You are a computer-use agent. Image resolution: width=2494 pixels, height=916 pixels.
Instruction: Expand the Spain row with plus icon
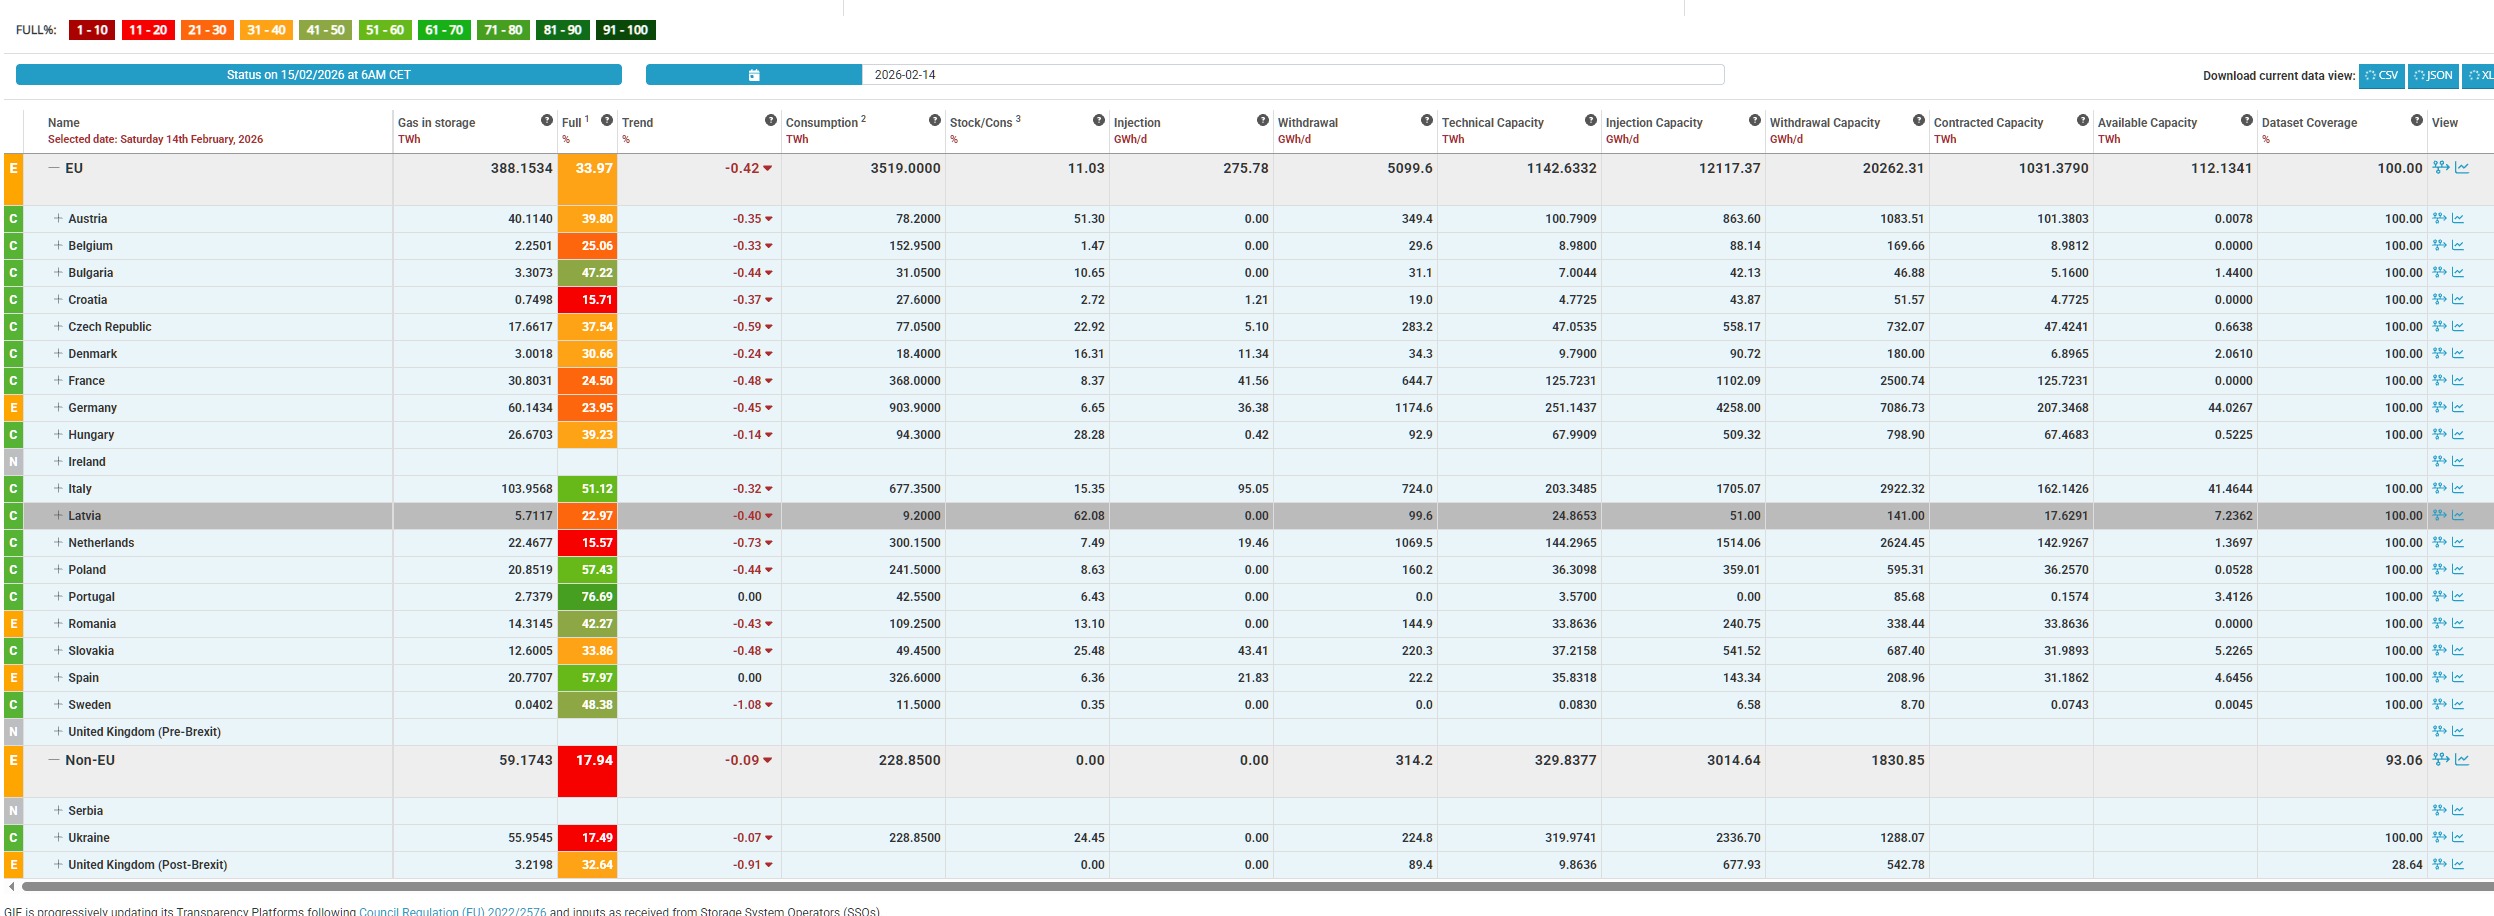click(58, 677)
